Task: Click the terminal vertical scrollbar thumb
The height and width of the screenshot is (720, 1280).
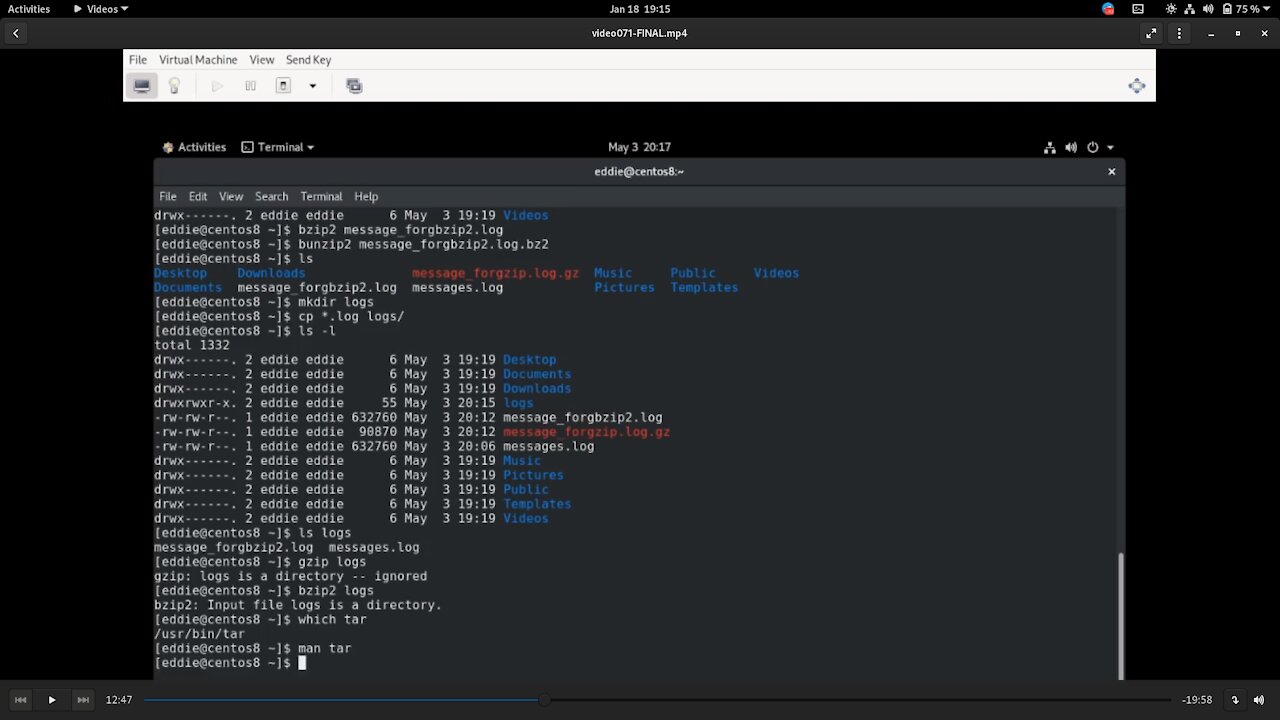Action: pyautogui.click(x=1120, y=615)
